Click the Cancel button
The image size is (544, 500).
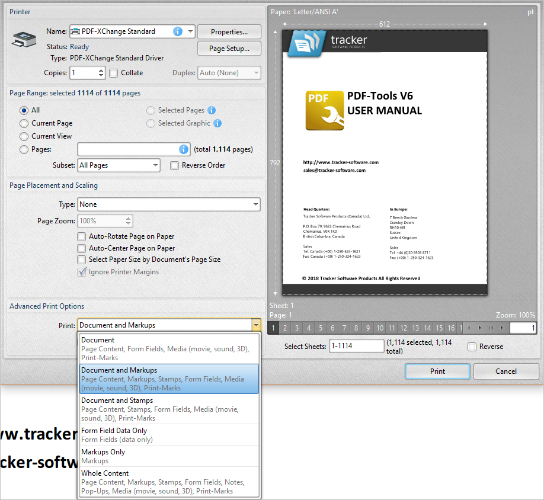506,371
